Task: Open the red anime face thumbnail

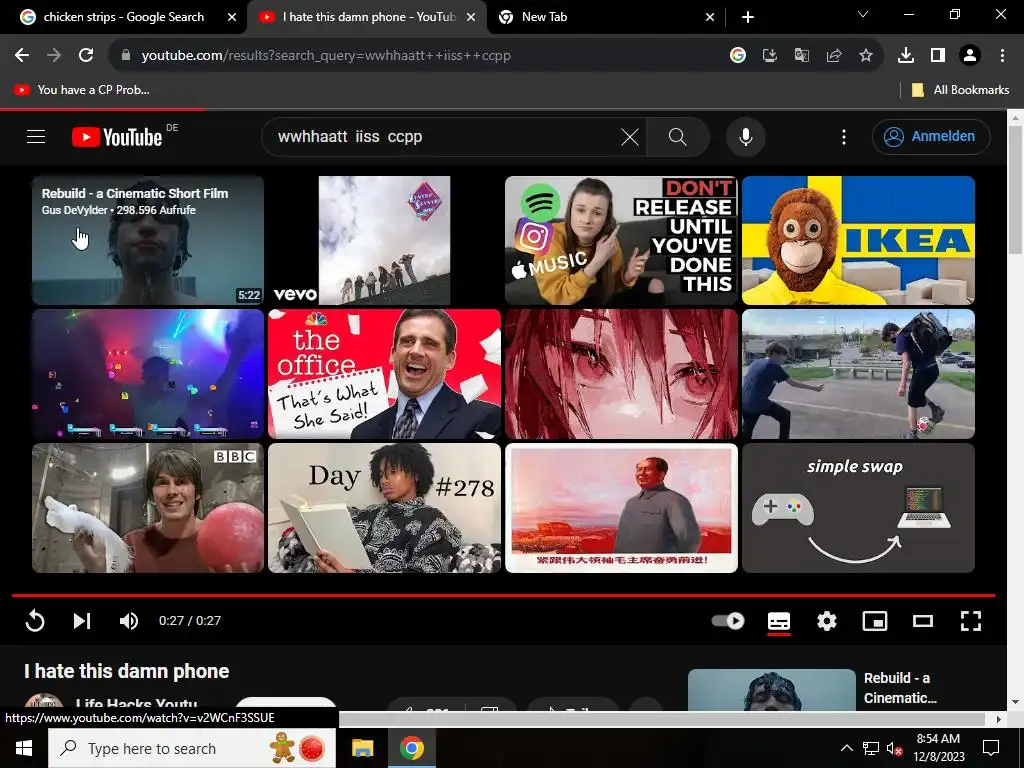Action: (x=621, y=374)
